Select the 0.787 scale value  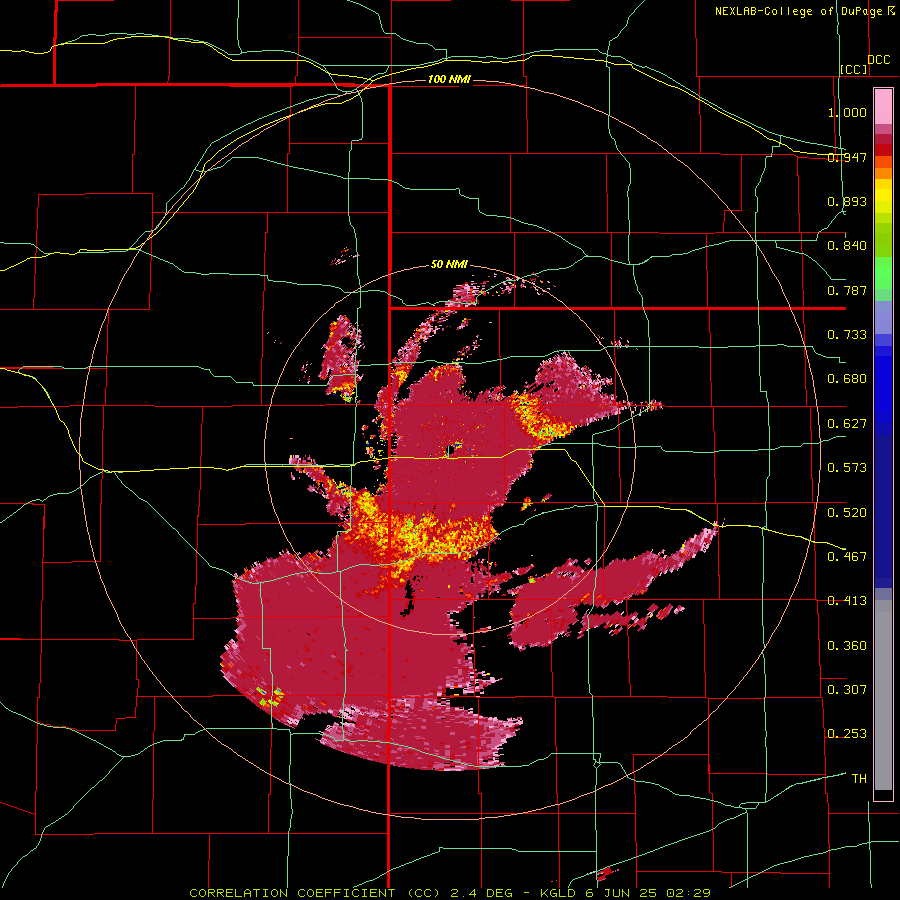[847, 290]
